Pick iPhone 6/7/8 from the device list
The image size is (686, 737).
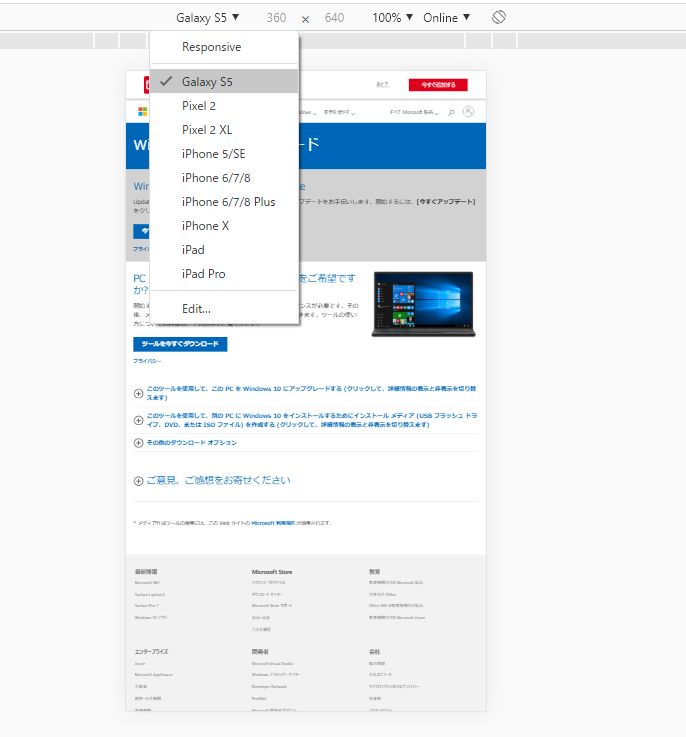pyautogui.click(x=224, y=178)
